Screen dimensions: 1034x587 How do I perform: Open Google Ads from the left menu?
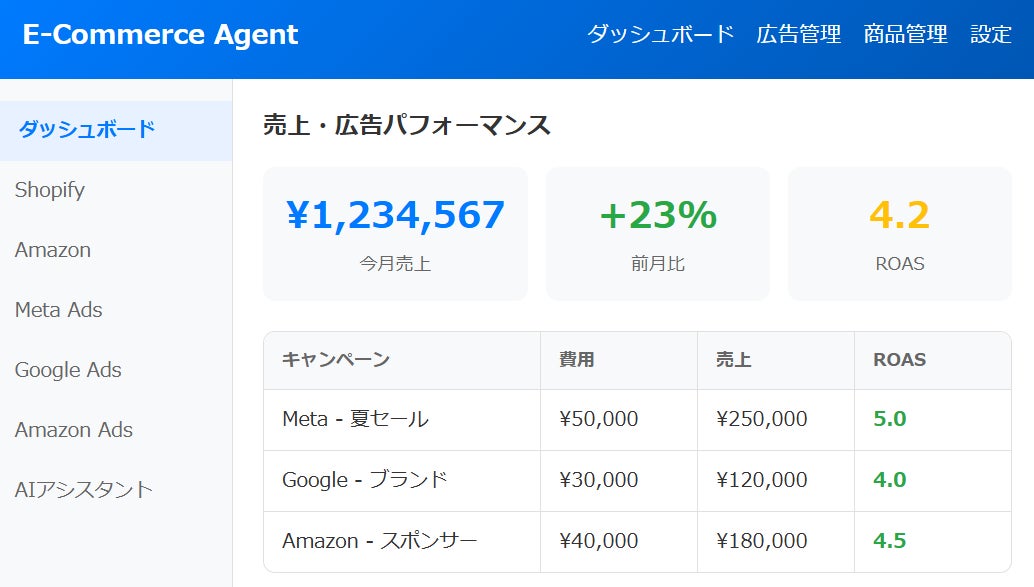point(67,370)
